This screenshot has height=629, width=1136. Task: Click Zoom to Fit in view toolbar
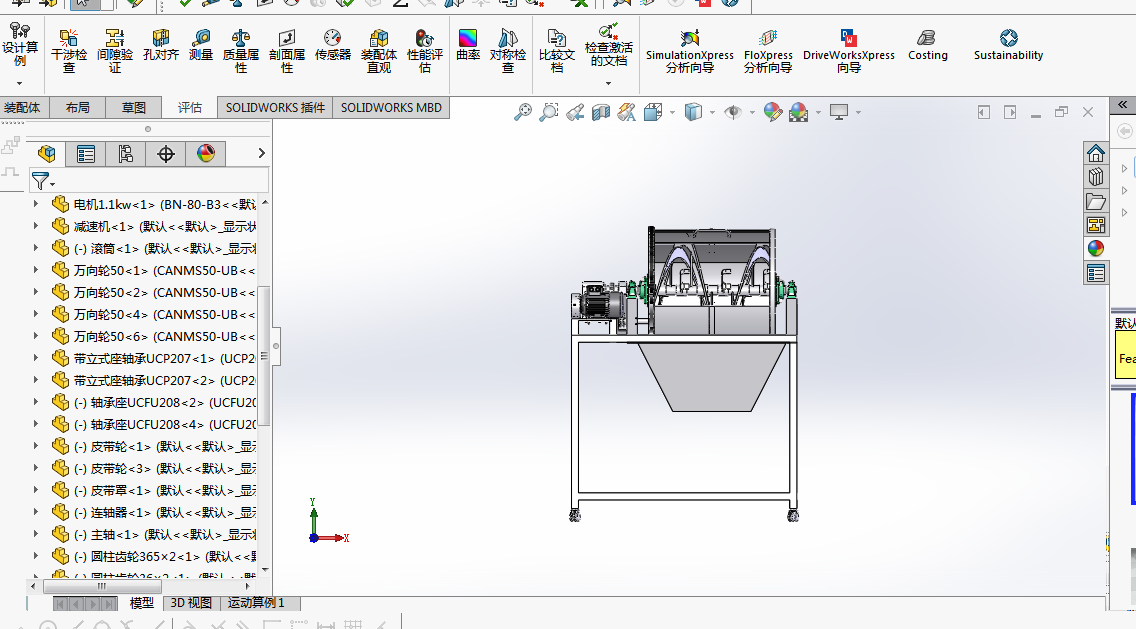coord(522,112)
